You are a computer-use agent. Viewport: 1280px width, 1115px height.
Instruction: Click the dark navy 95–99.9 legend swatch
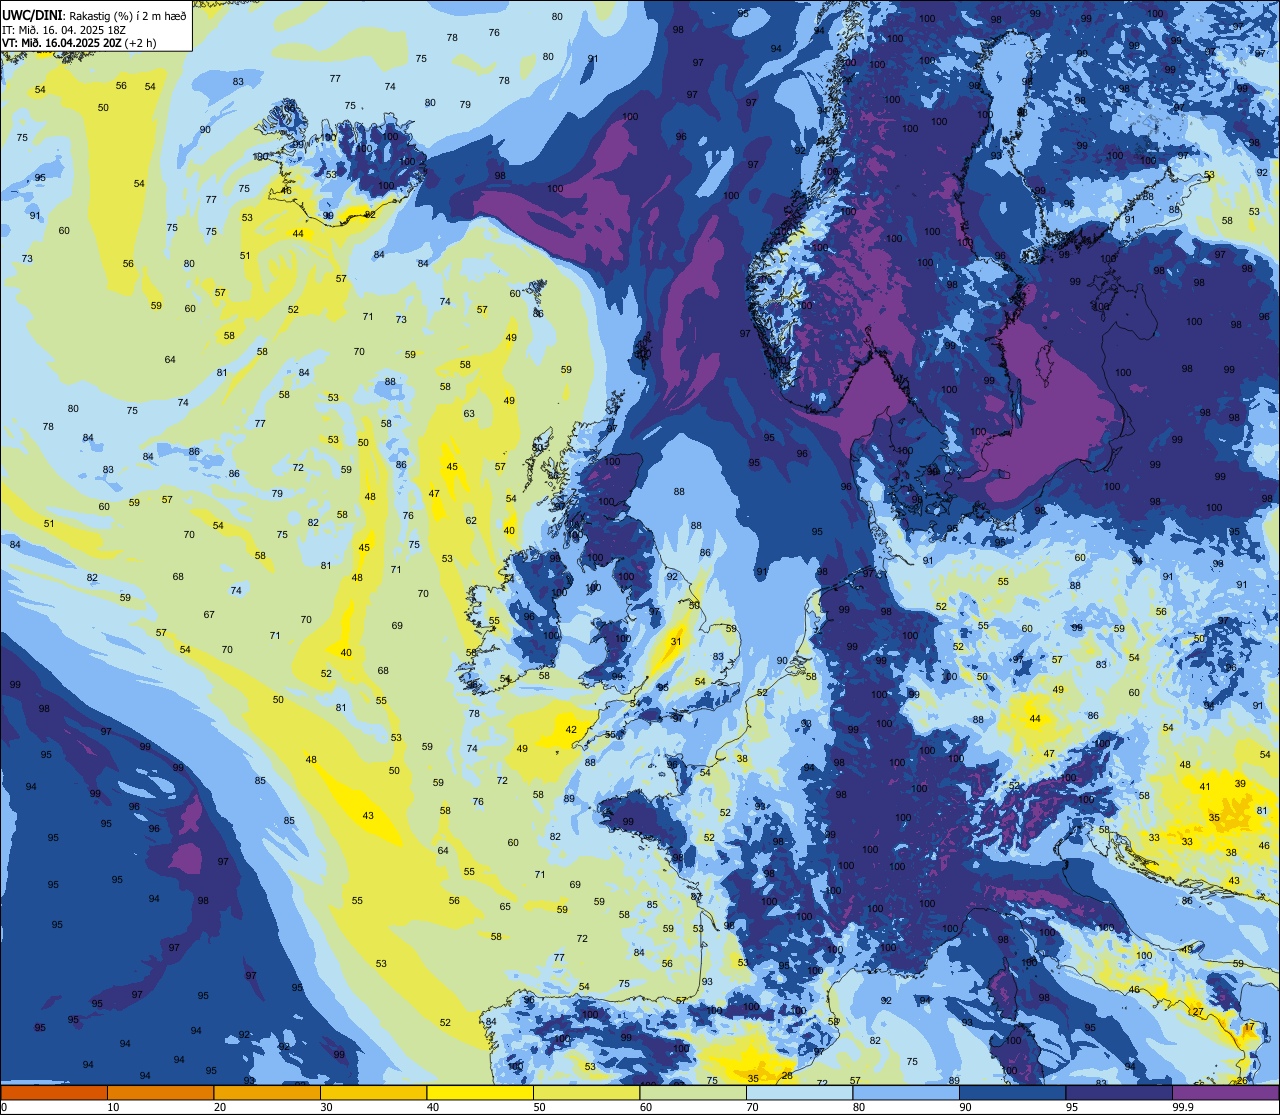point(1119,1092)
